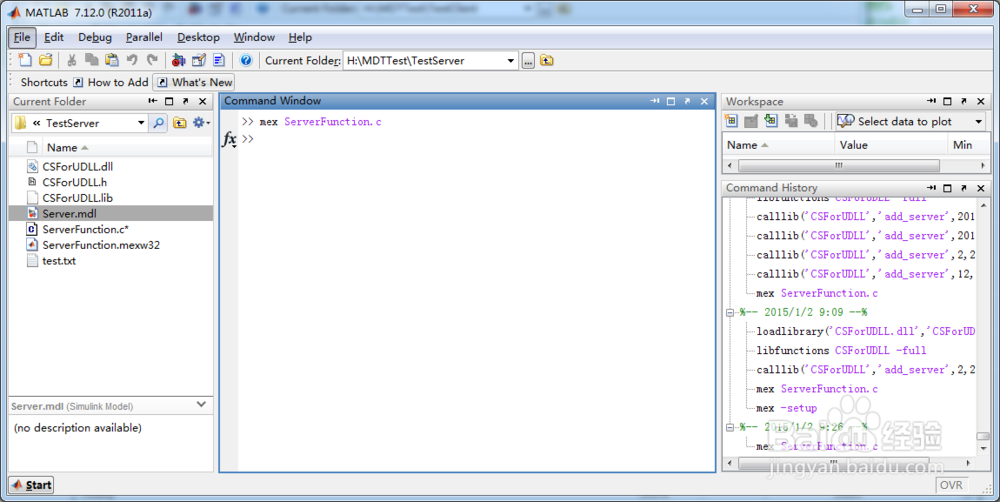This screenshot has width=1000, height=502.
Task: Click the How to Add shortcut
Action: coord(110,82)
